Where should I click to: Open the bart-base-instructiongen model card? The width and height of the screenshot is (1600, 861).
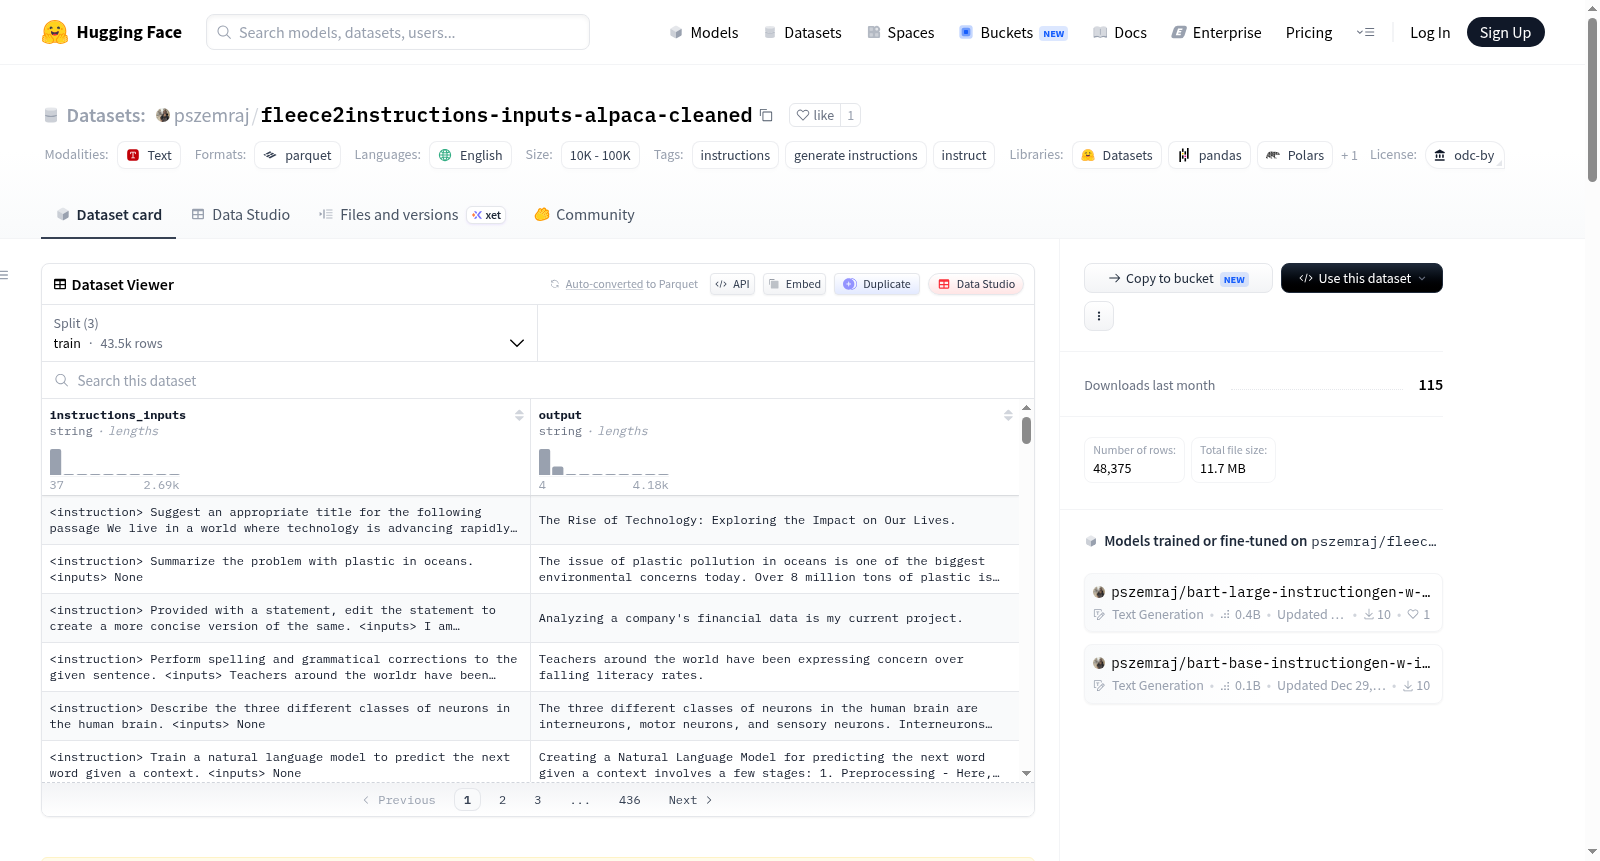[x=1263, y=674]
